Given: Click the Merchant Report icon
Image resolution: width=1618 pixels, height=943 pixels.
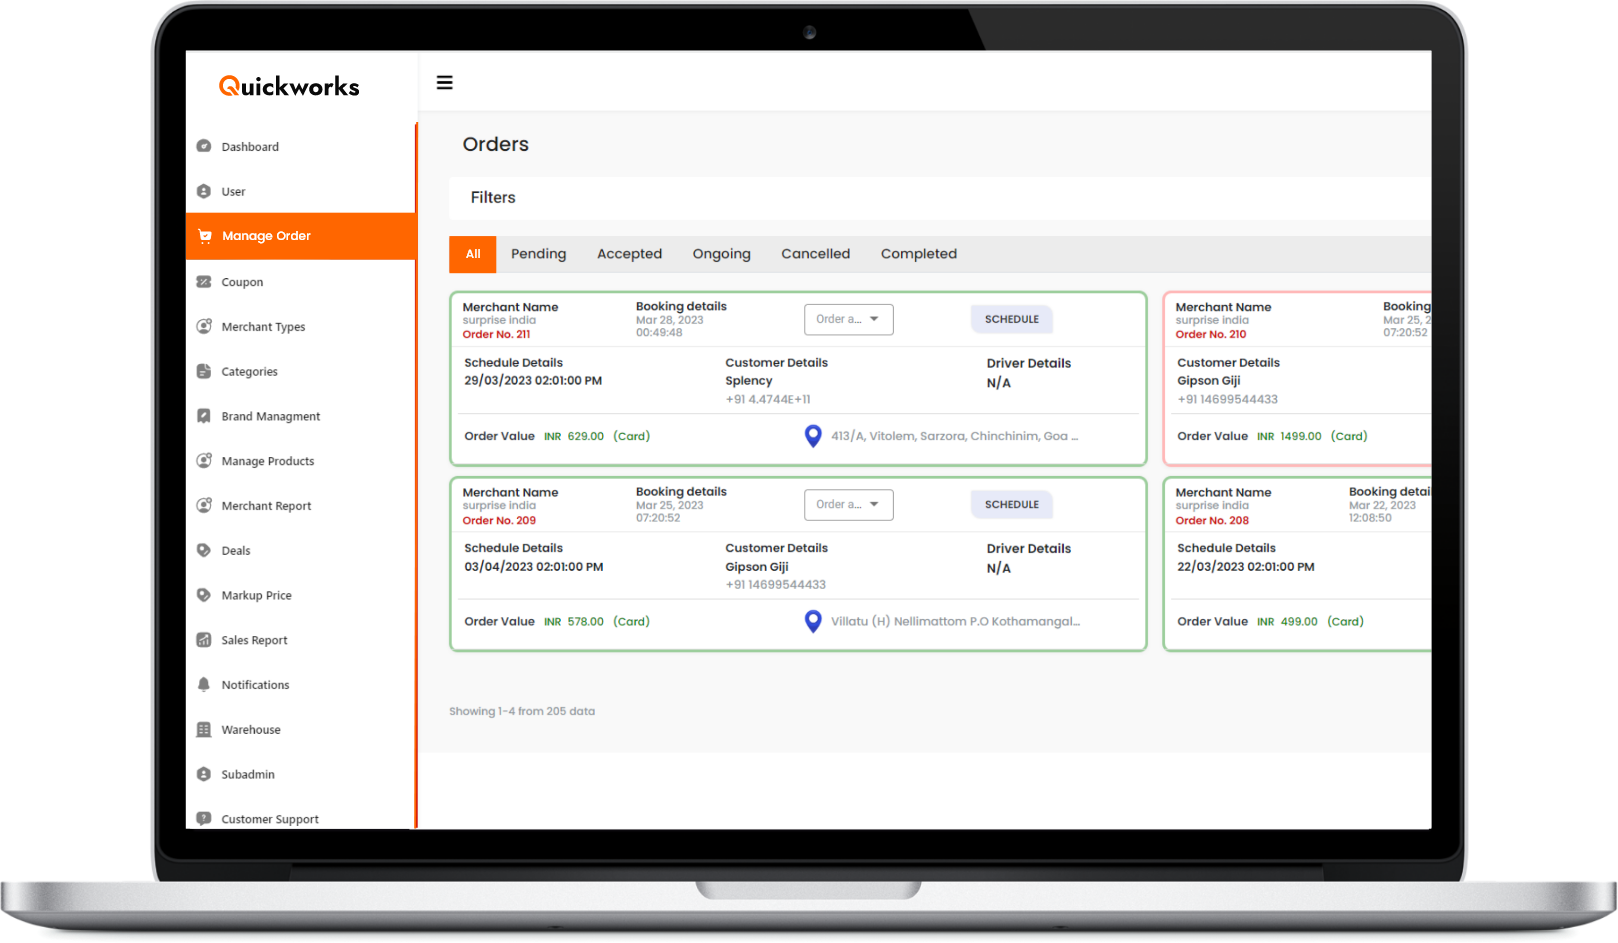Looking at the screenshot, I should 204,505.
